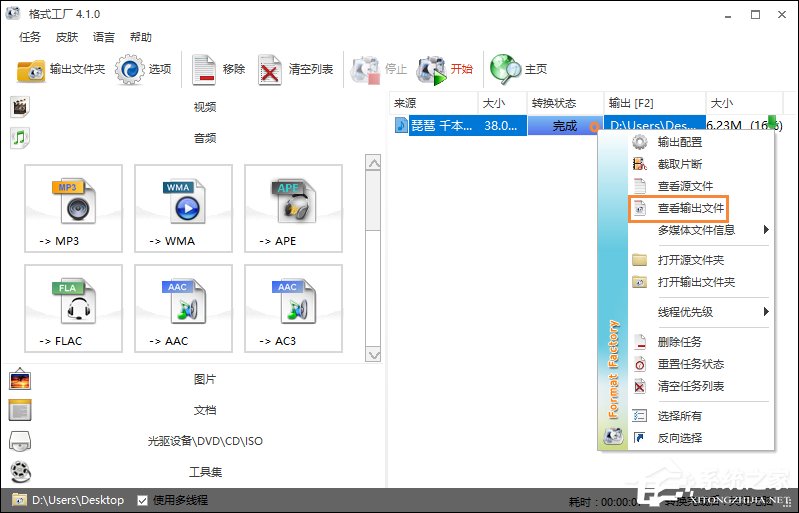Screen dimensions: 799x513
Task: Click the format list scrollbar down arrow
Action: 374,354
